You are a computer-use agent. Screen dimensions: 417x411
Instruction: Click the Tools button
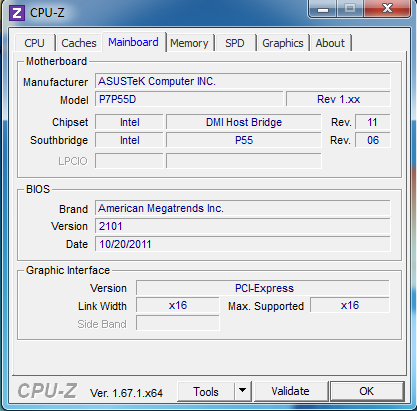[206, 392]
